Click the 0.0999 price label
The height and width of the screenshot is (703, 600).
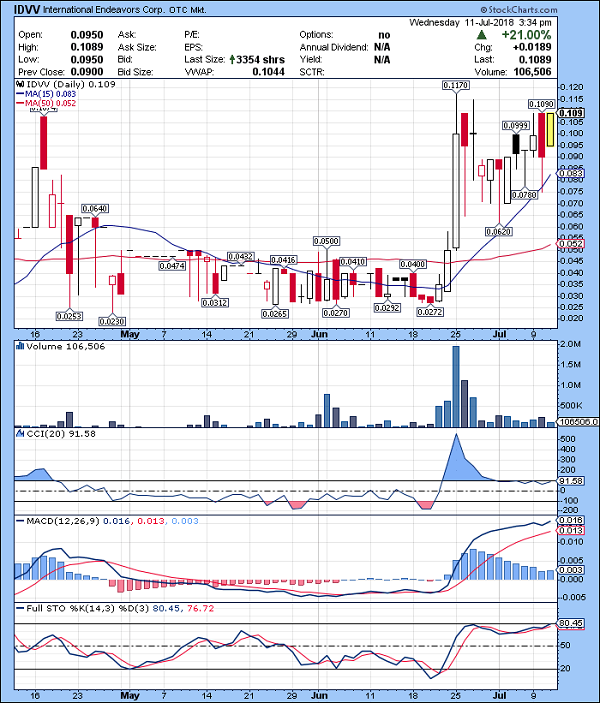(x=515, y=126)
